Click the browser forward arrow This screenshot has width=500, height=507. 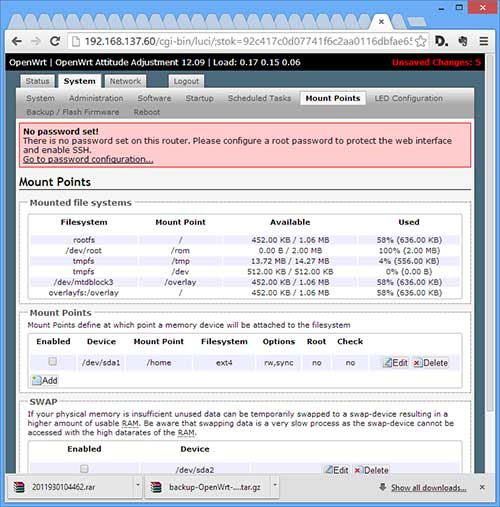[x=36, y=41]
